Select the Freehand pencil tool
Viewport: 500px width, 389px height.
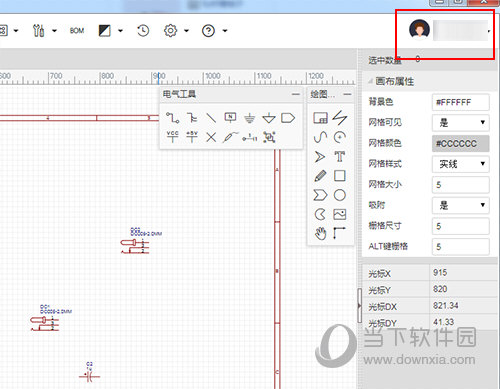(320, 176)
